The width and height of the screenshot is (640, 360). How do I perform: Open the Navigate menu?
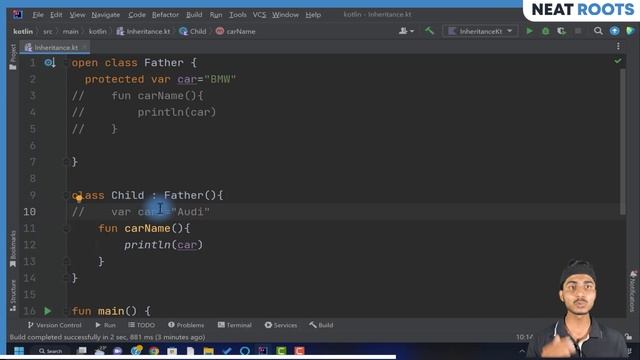coord(106,15)
